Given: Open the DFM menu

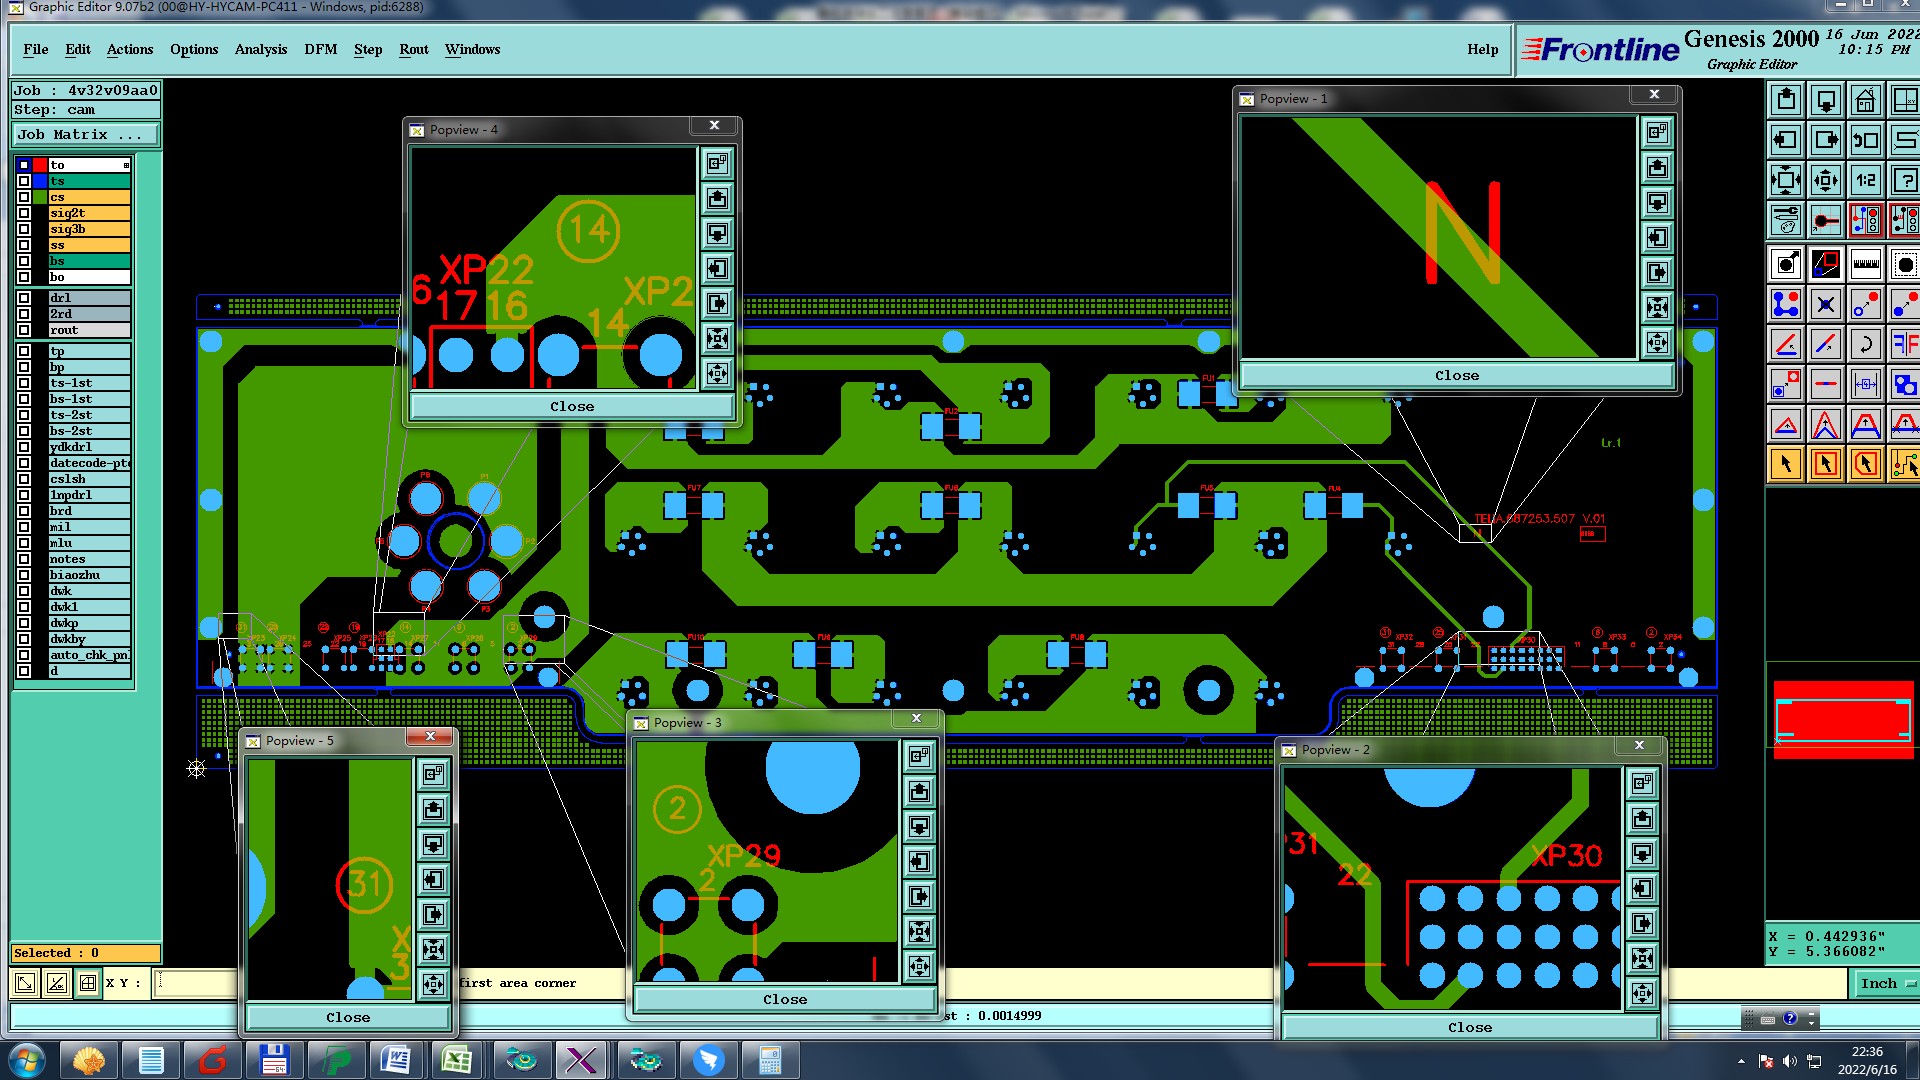Looking at the screenshot, I should coord(320,49).
